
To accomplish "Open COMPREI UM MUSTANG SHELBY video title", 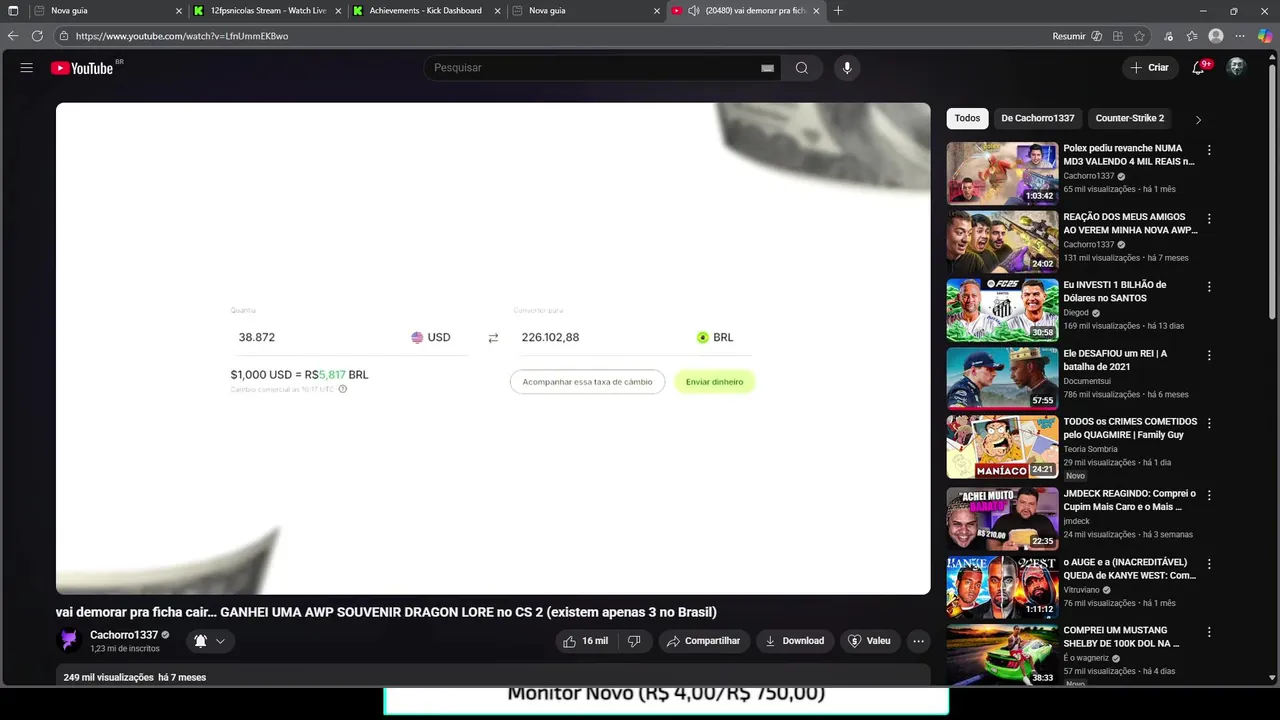I will 1121,637.
